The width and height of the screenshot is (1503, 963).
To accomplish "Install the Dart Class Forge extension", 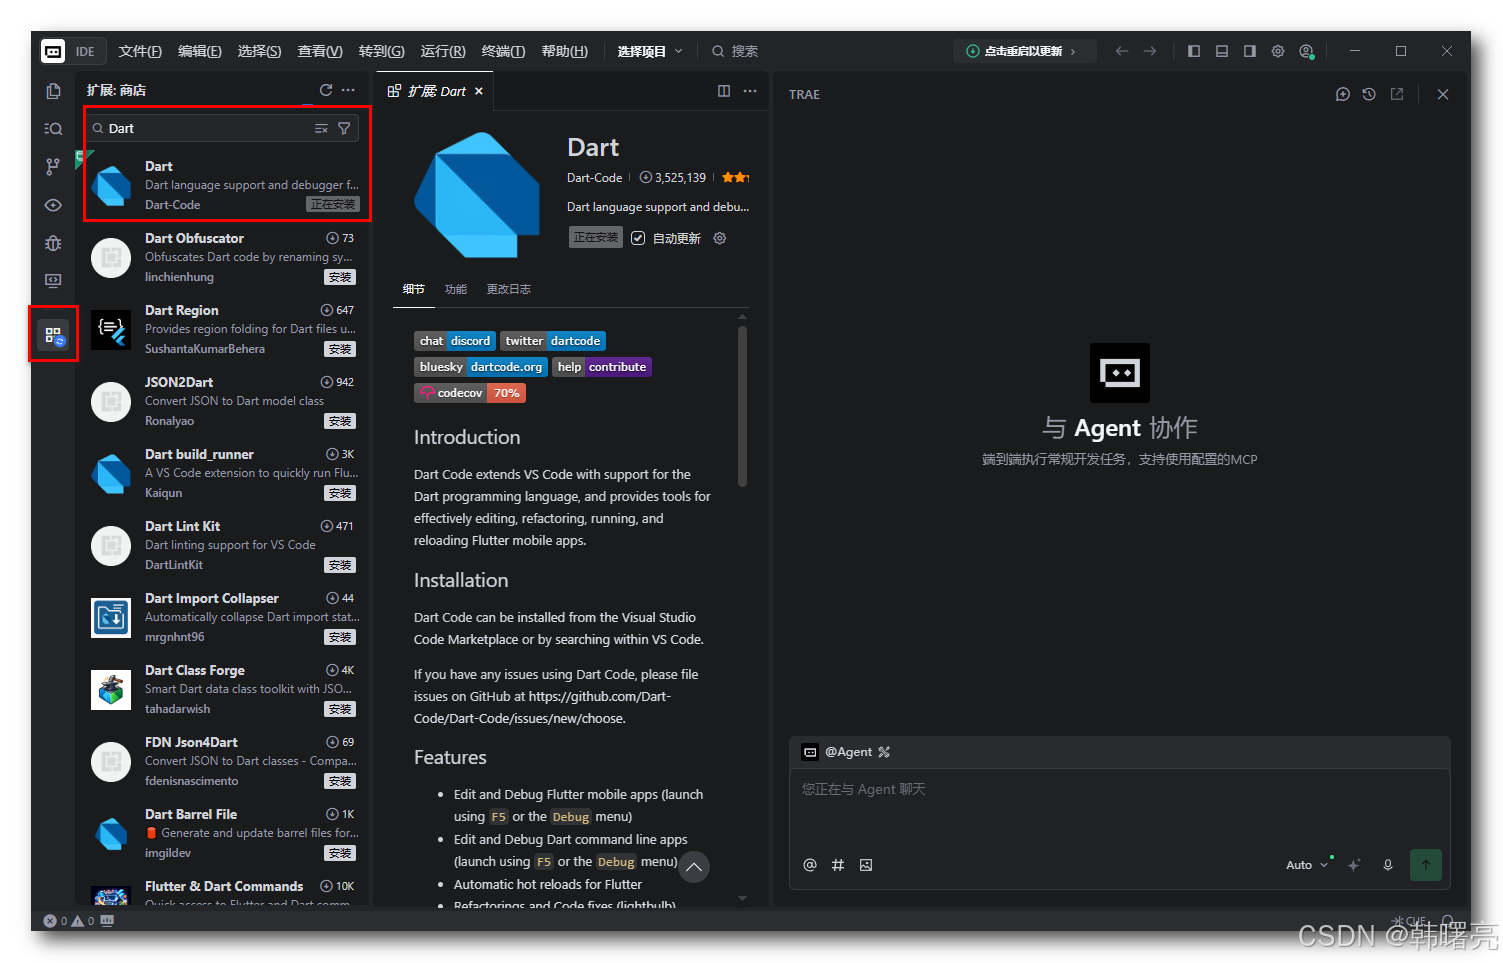I will tap(340, 709).
